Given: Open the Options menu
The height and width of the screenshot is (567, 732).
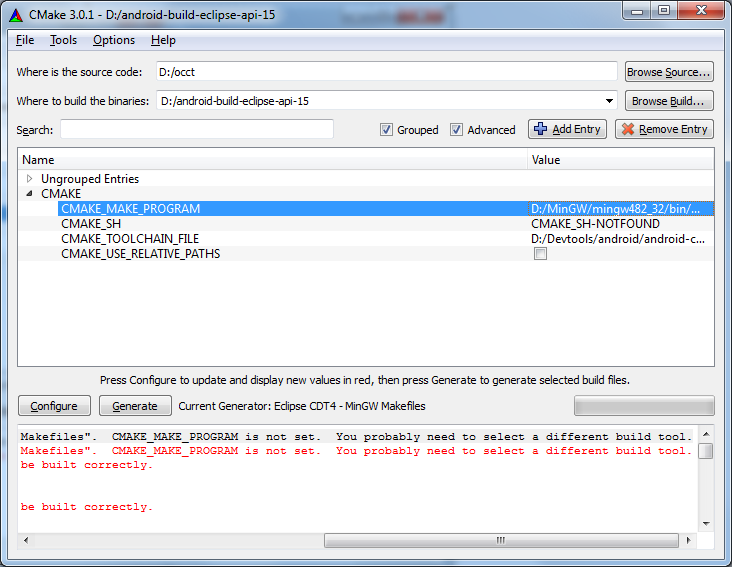Looking at the screenshot, I should (114, 40).
